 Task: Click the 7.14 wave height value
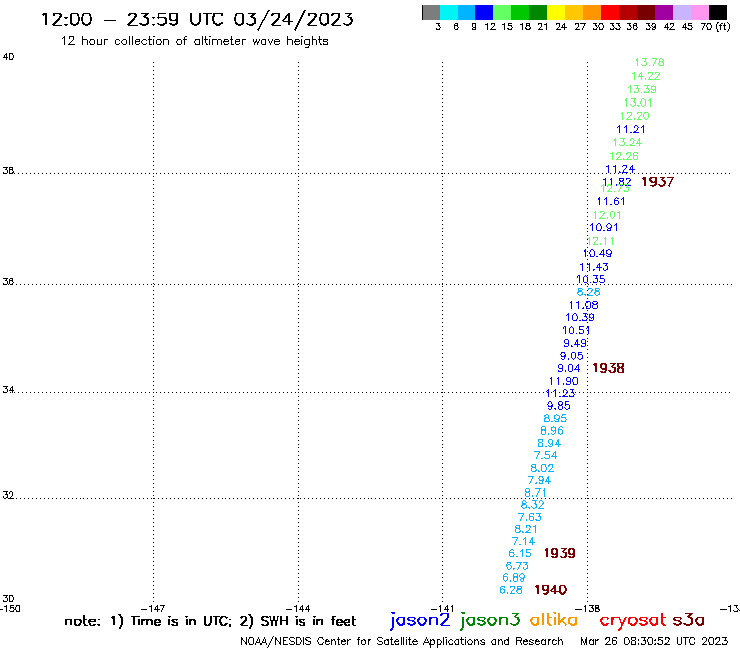pyautogui.click(x=523, y=541)
